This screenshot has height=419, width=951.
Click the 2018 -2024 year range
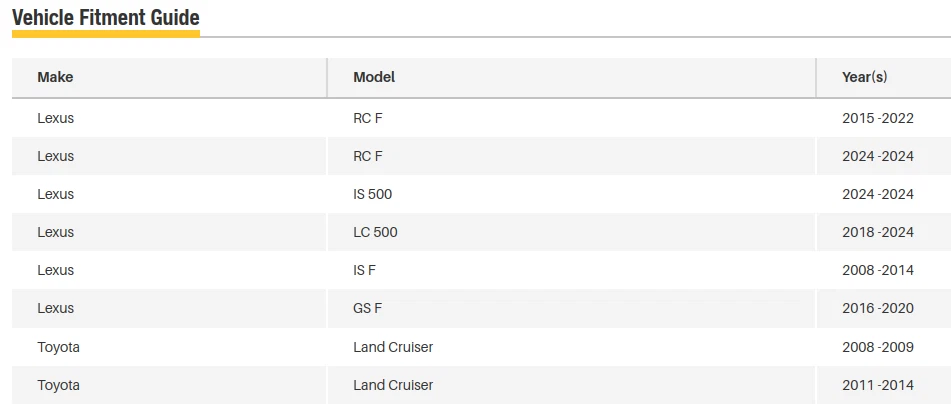(x=878, y=232)
